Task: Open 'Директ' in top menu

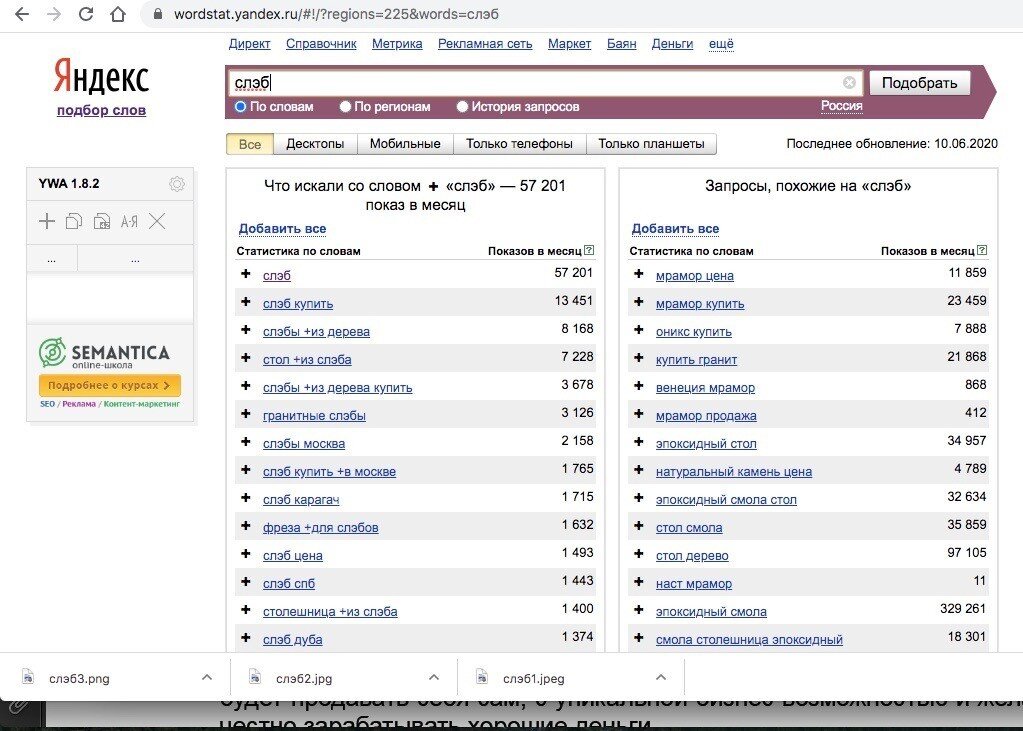Action: click(x=249, y=44)
